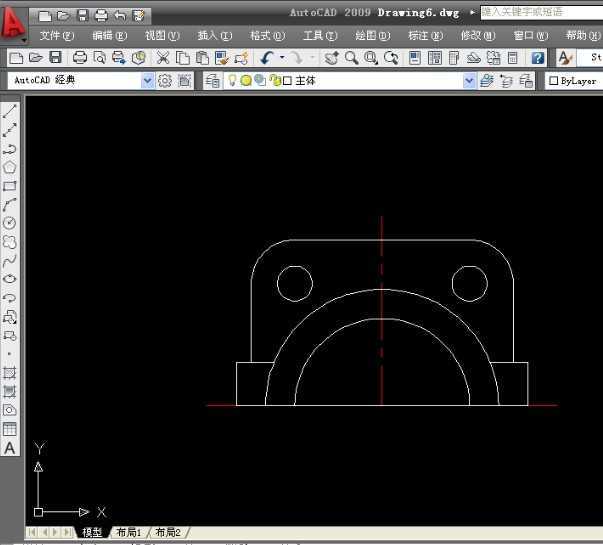Select the Hatch tool
Image resolution: width=603 pixels, height=545 pixels.
point(10,373)
